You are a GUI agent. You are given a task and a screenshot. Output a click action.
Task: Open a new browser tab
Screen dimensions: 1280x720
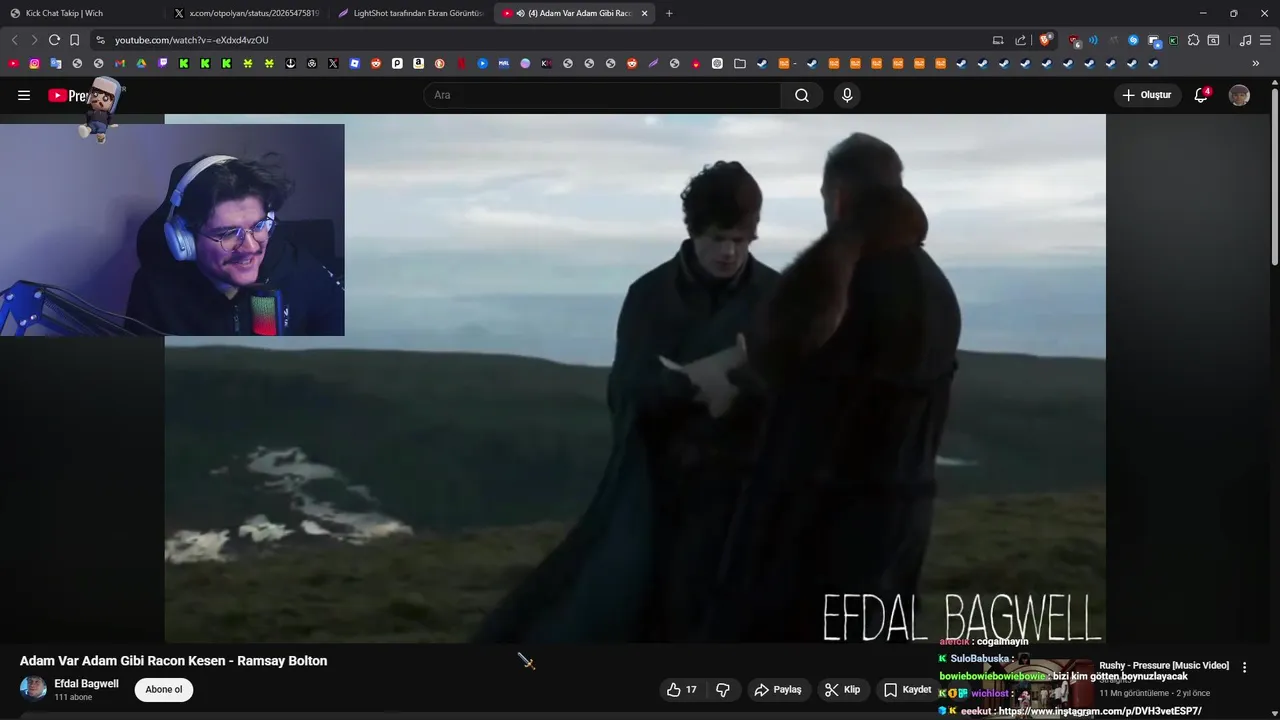(669, 13)
